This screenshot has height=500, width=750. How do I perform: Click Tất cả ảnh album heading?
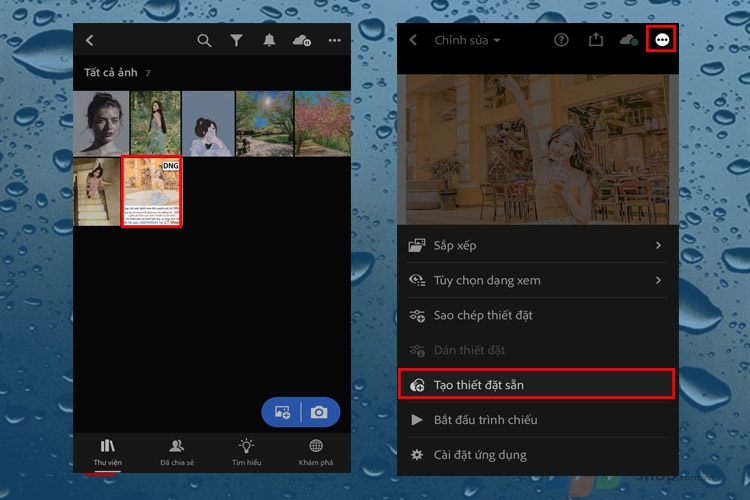(x=110, y=73)
